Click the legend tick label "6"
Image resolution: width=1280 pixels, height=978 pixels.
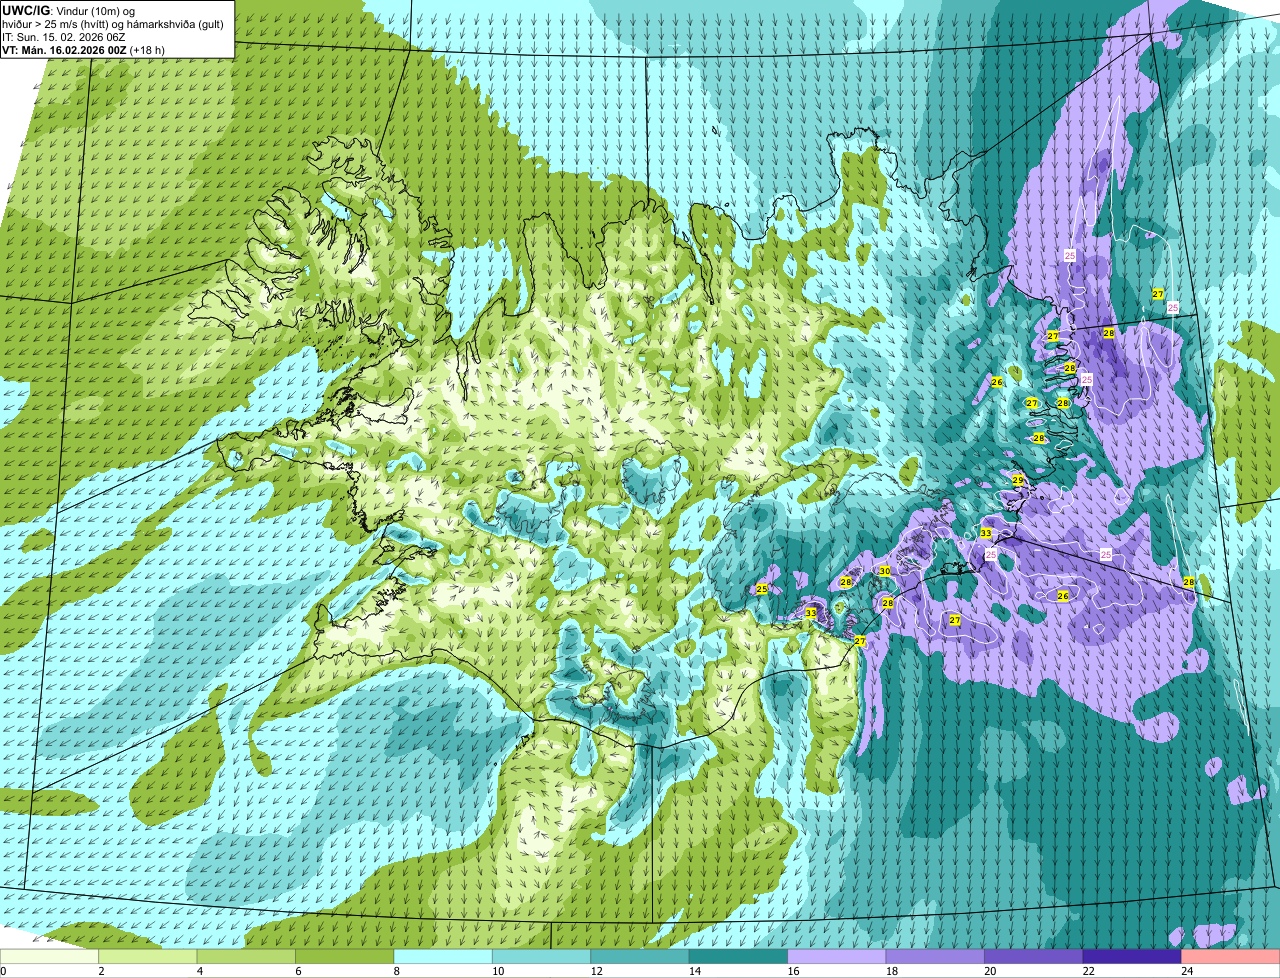[x=297, y=971]
